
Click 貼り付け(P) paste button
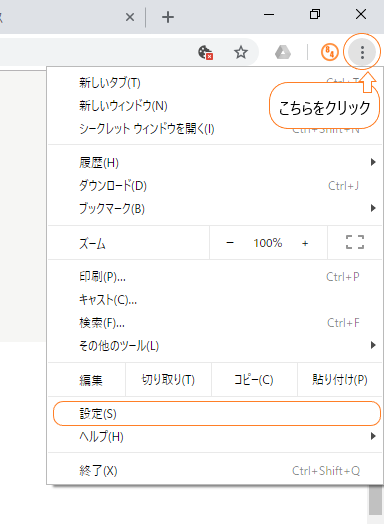340,380
